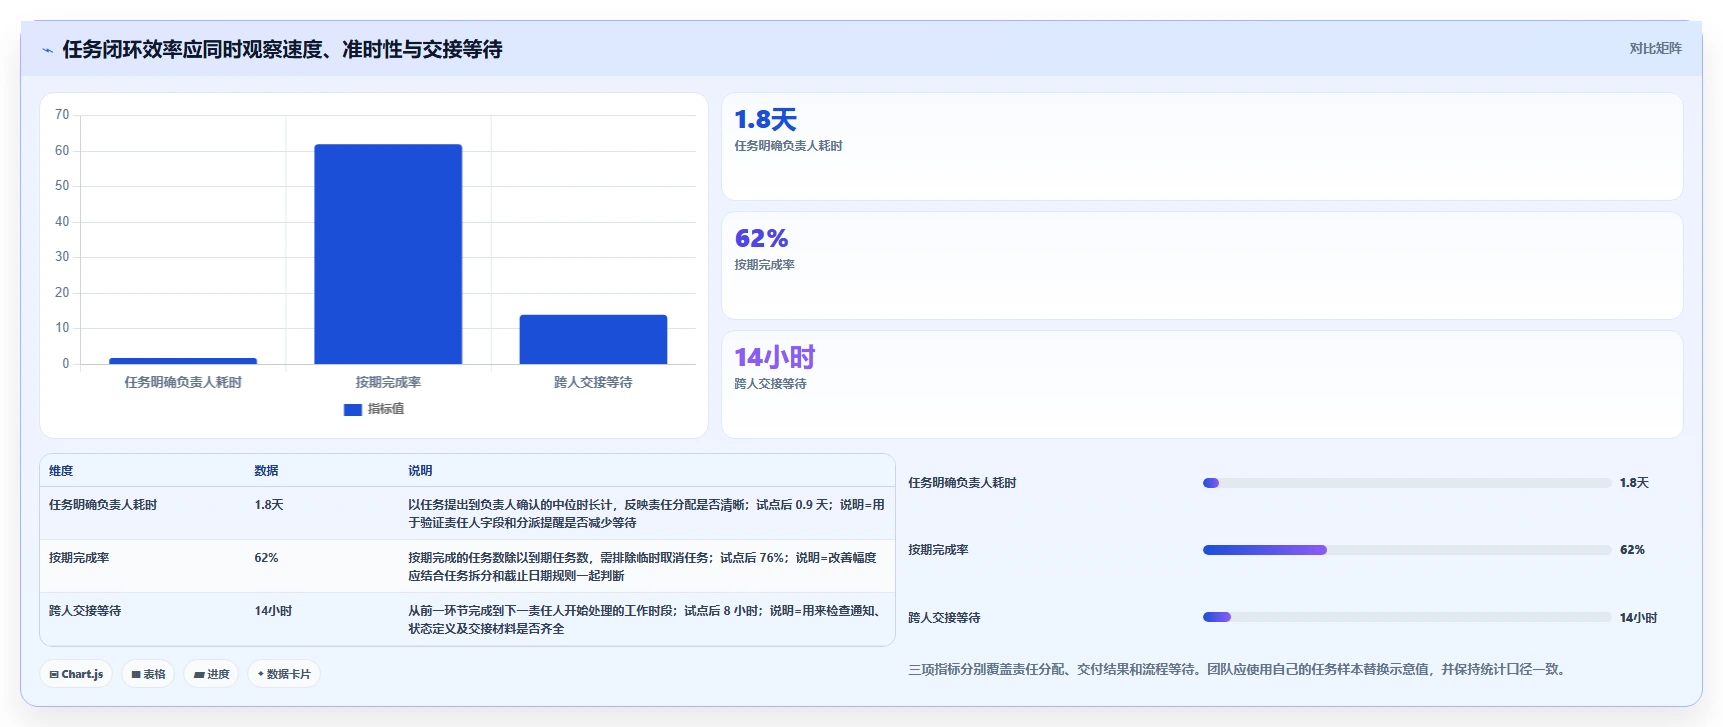Image resolution: width=1723 pixels, height=727 pixels.
Task: Click the 按期完成率 bar in chart
Action: point(388,254)
